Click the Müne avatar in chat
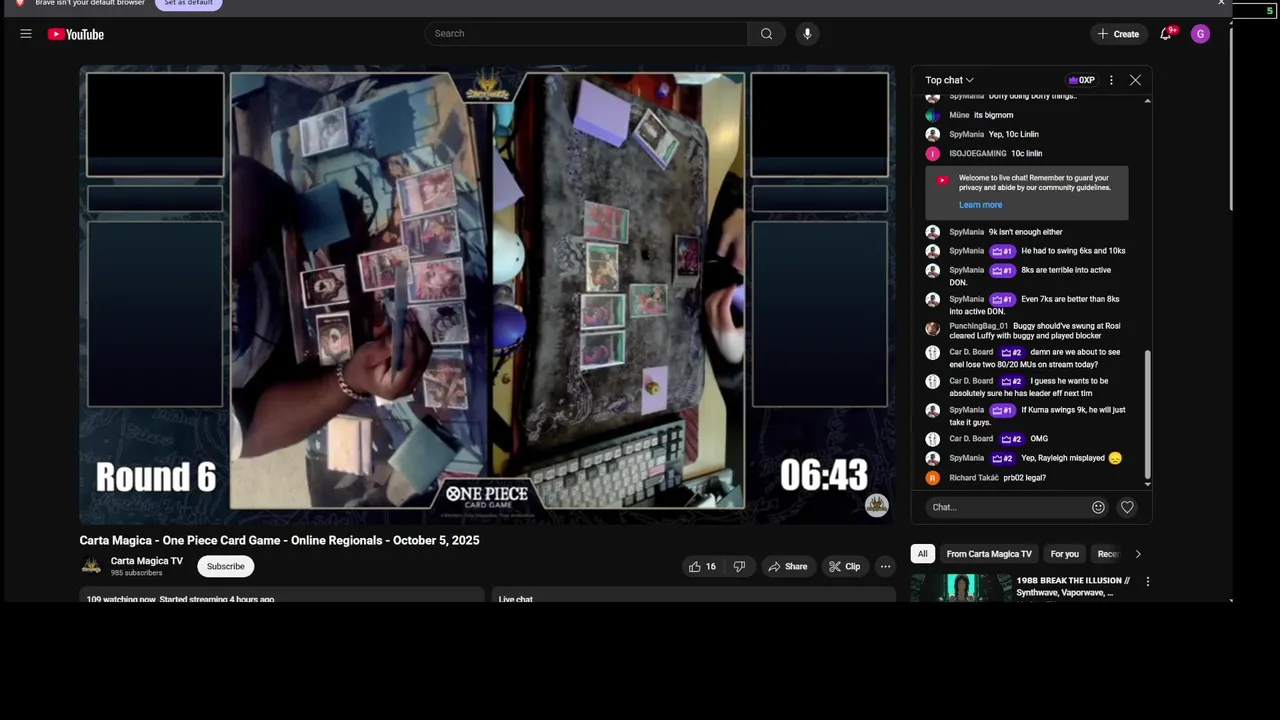Viewport: 1280px width, 720px height. click(x=932, y=115)
